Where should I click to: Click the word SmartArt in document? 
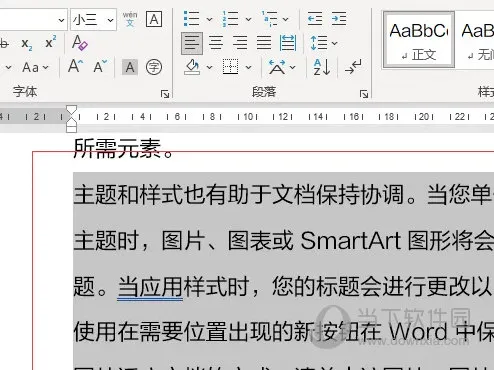(351, 240)
